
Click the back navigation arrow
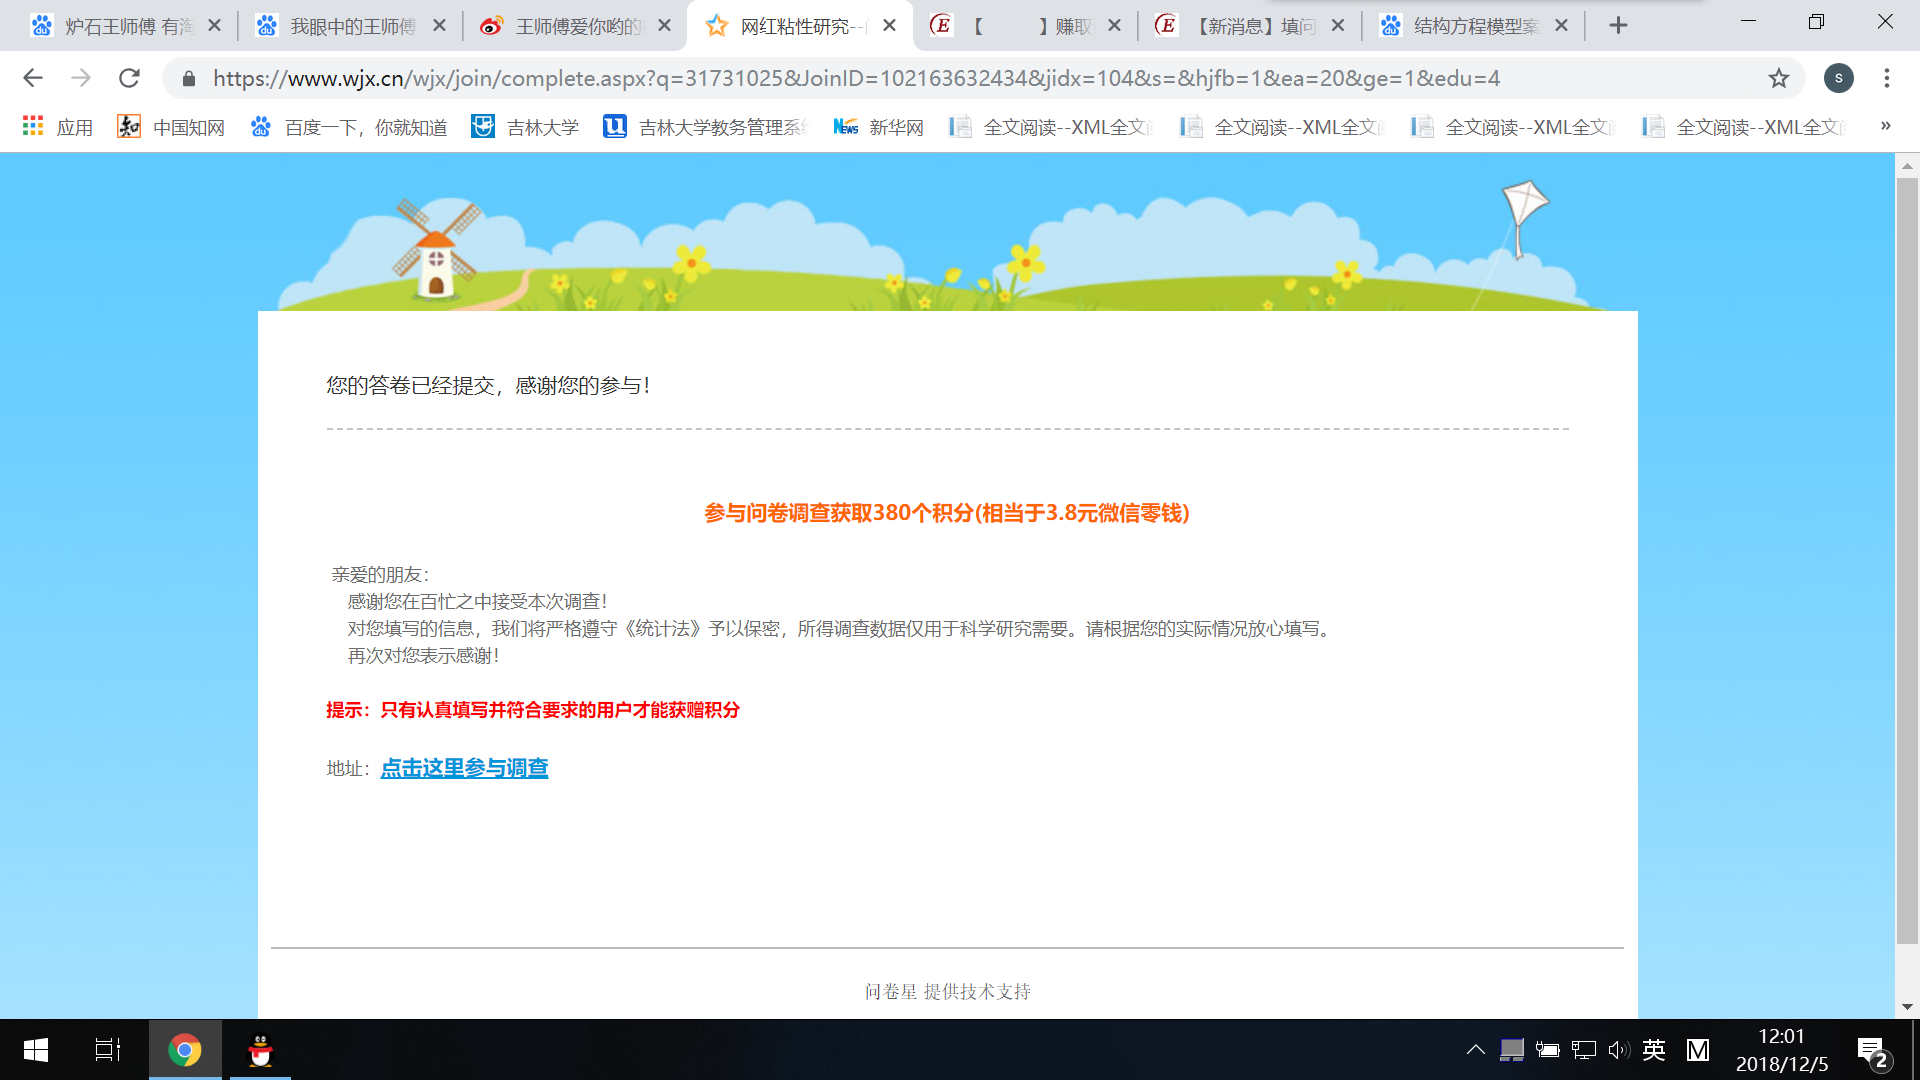(x=33, y=78)
